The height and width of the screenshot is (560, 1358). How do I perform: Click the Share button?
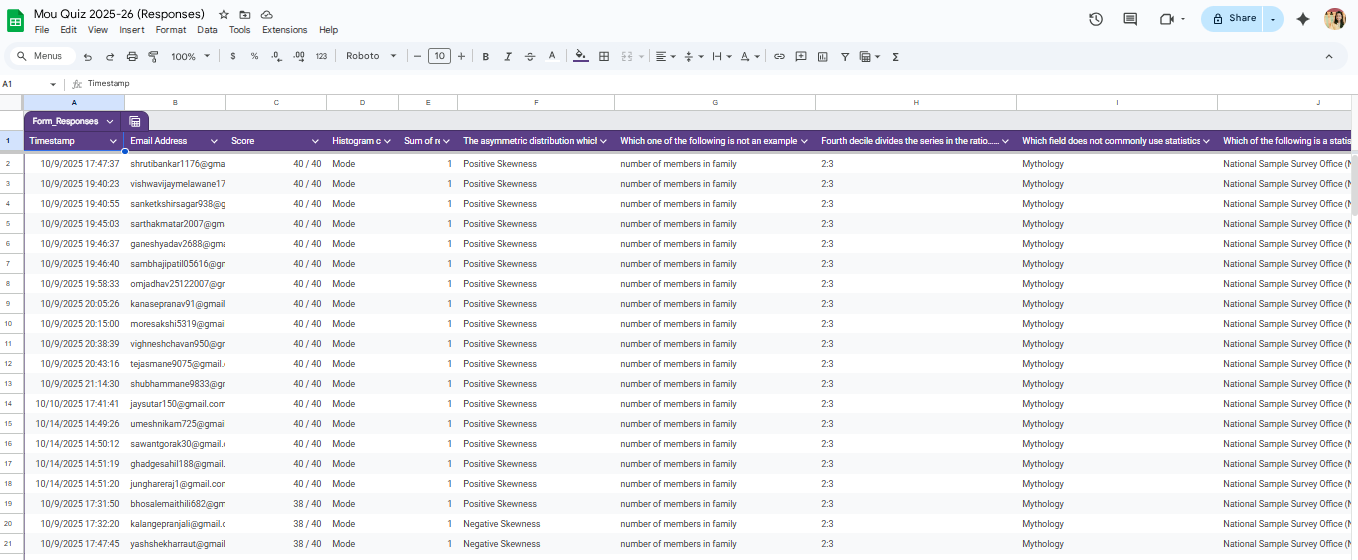(1233, 19)
